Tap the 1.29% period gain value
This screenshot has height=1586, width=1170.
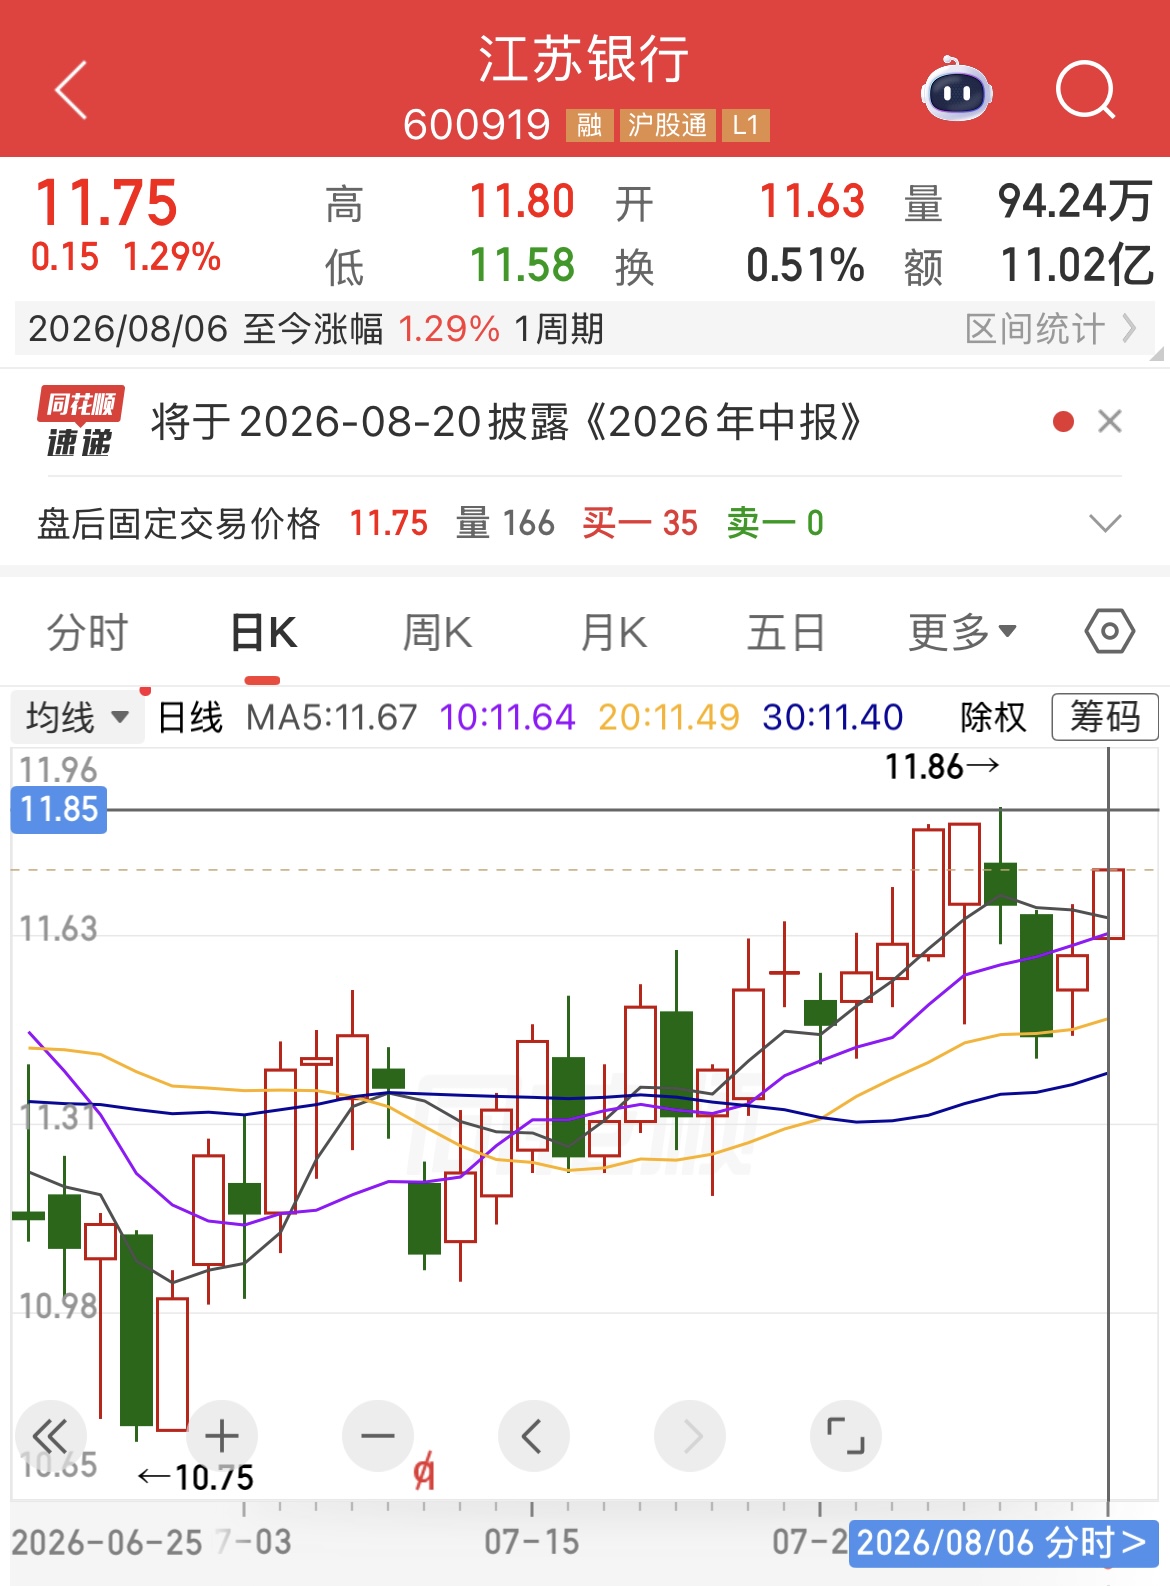pos(449,329)
